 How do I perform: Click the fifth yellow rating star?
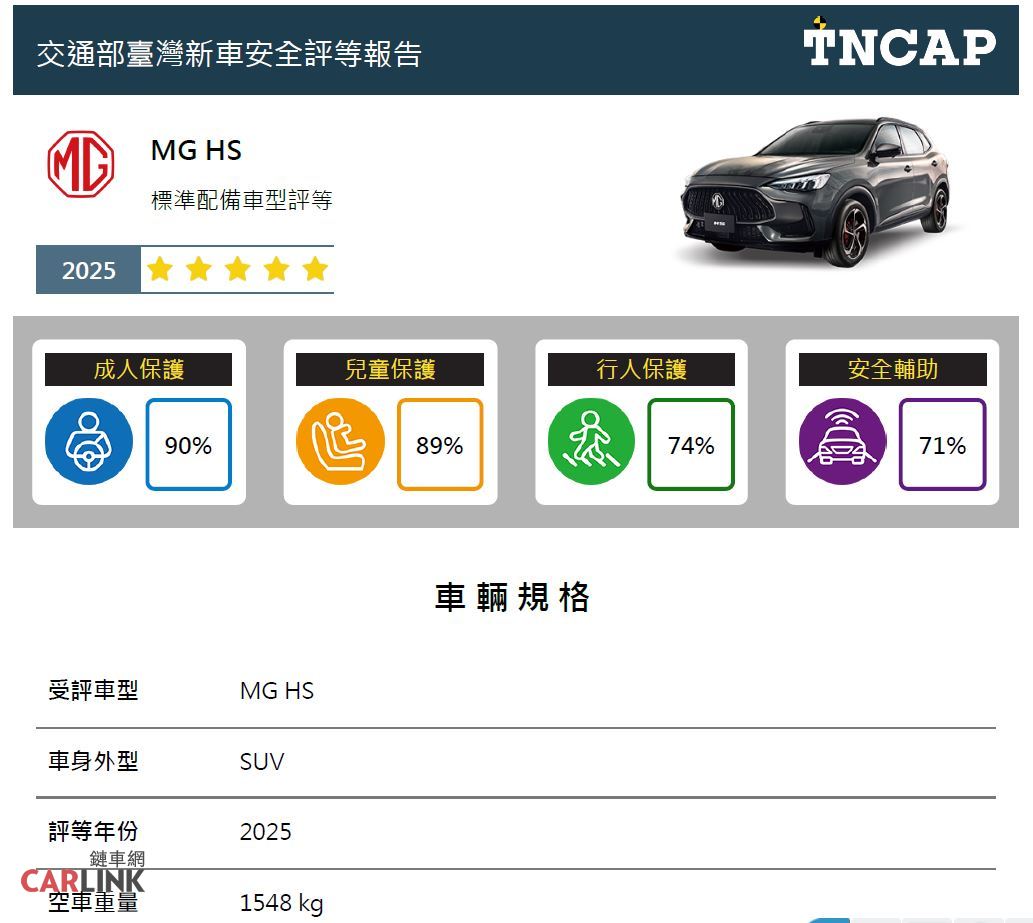(315, 270)
